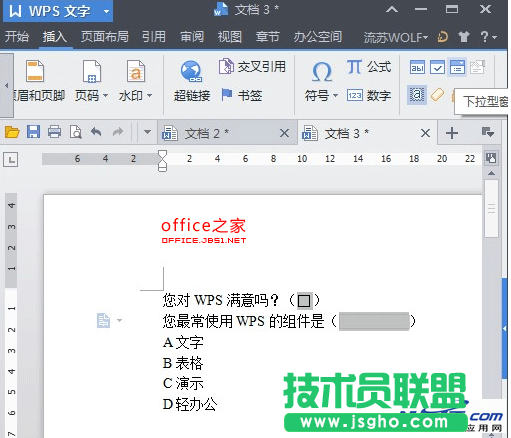511x438 pixels.
Task: Open the 流苏WOLF account dropdown
Action: [x=396, y=37]
